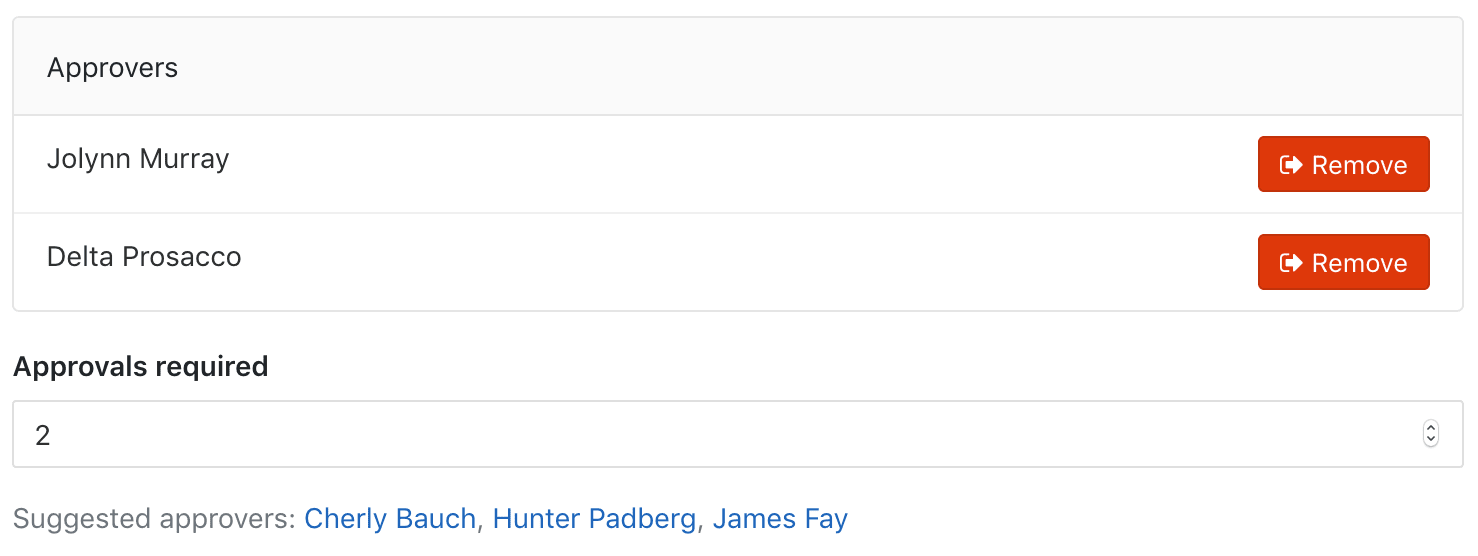Add suggested approver Hunter Padberg

[594, 519]
